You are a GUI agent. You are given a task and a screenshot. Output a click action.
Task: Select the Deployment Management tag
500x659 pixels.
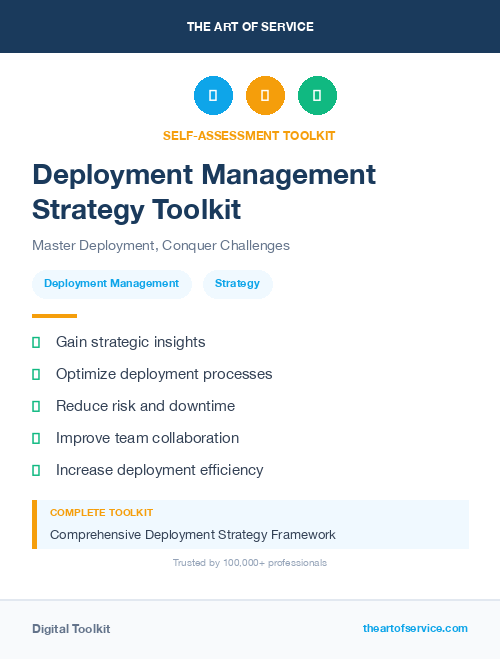(x=112, y=284)
